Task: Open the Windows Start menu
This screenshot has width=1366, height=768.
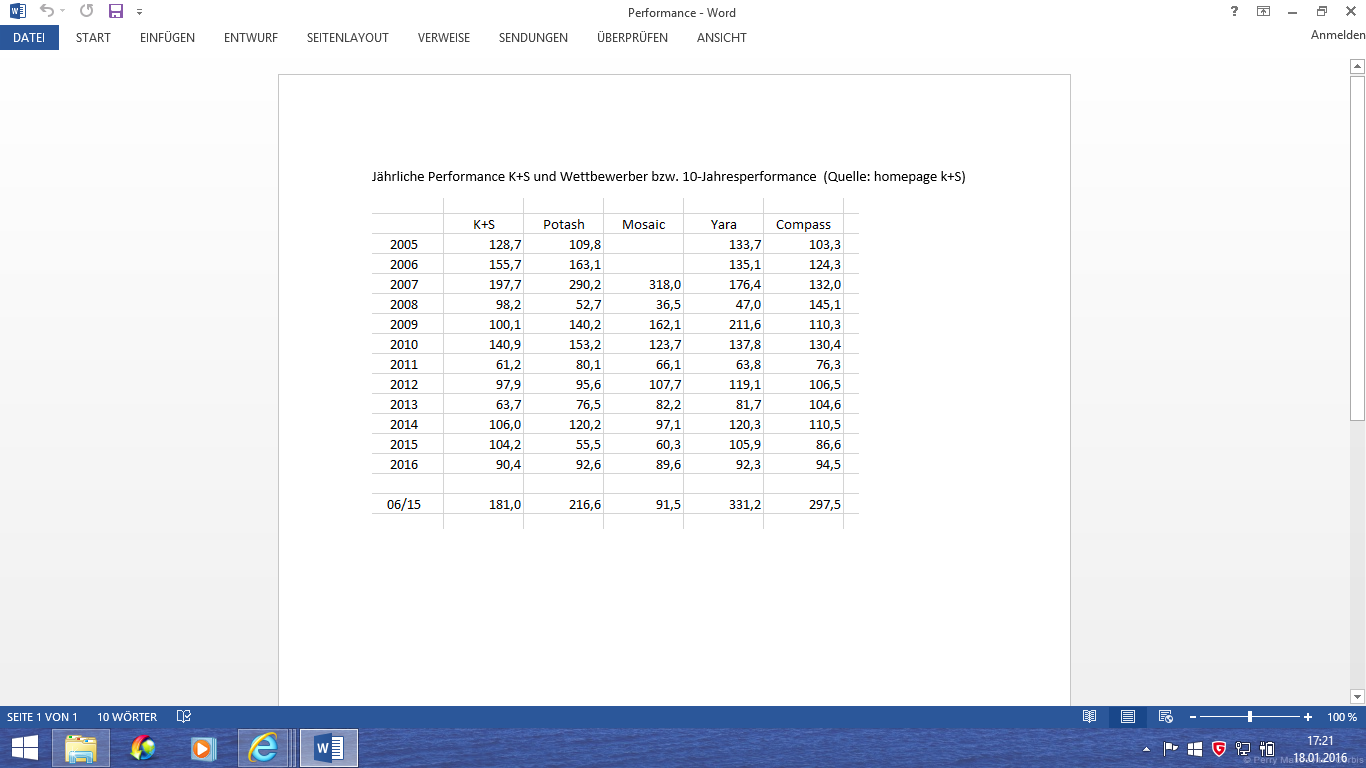Action: (x=25, y=748)
